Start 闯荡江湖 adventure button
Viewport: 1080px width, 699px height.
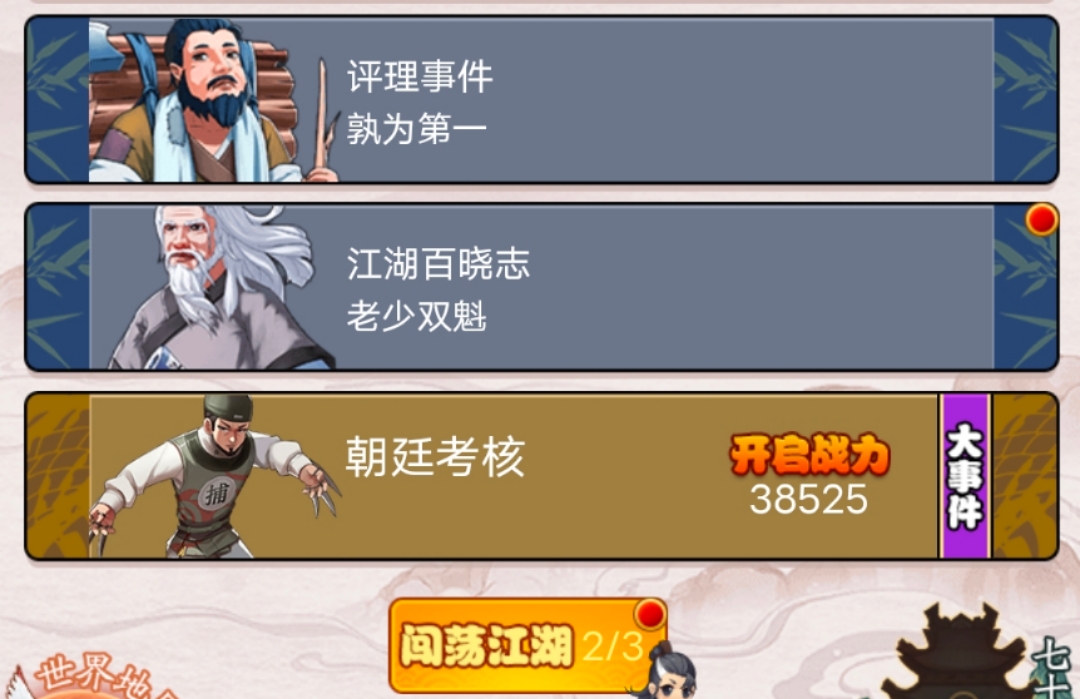(x=527, y=646)
